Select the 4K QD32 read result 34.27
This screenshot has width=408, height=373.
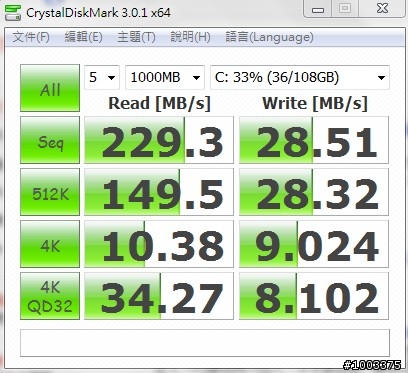159,296
